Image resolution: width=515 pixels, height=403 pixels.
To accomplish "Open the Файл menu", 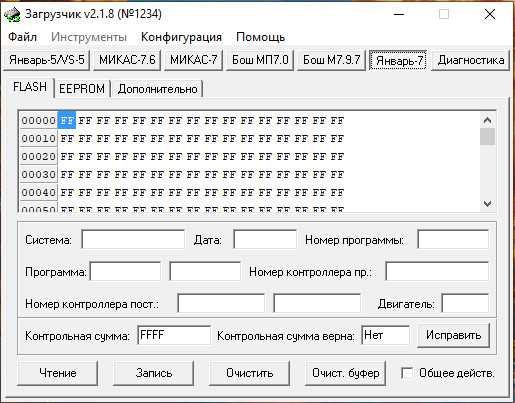I will 22,37.
